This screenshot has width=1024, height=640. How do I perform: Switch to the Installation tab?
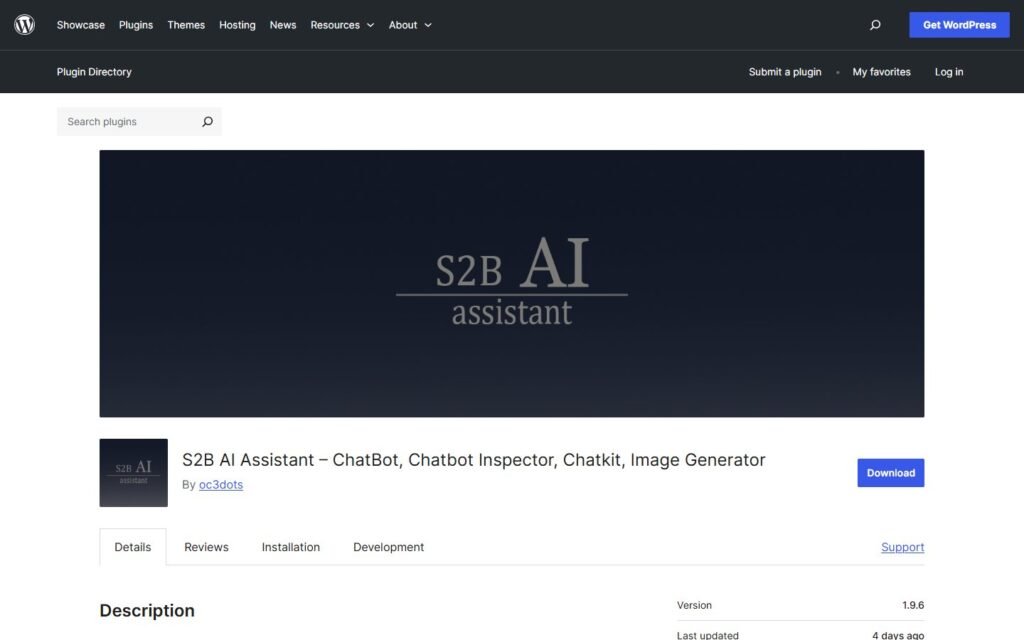tap(291, 547)
